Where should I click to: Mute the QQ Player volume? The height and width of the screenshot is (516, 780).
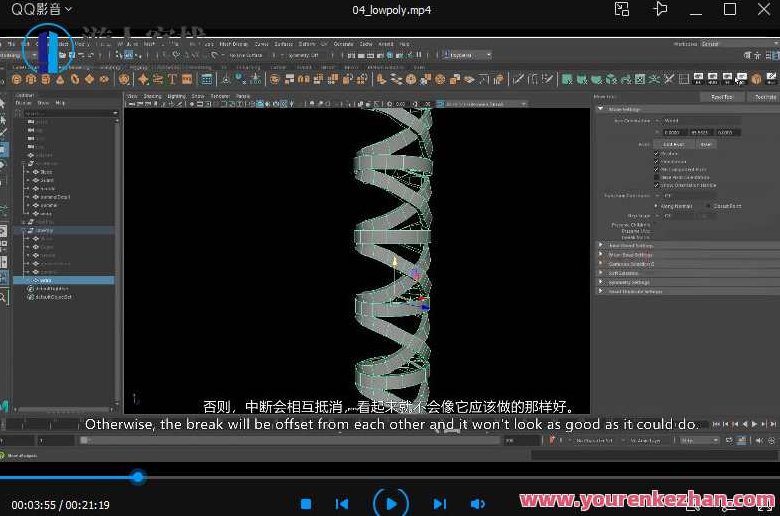tap(477, 504)
